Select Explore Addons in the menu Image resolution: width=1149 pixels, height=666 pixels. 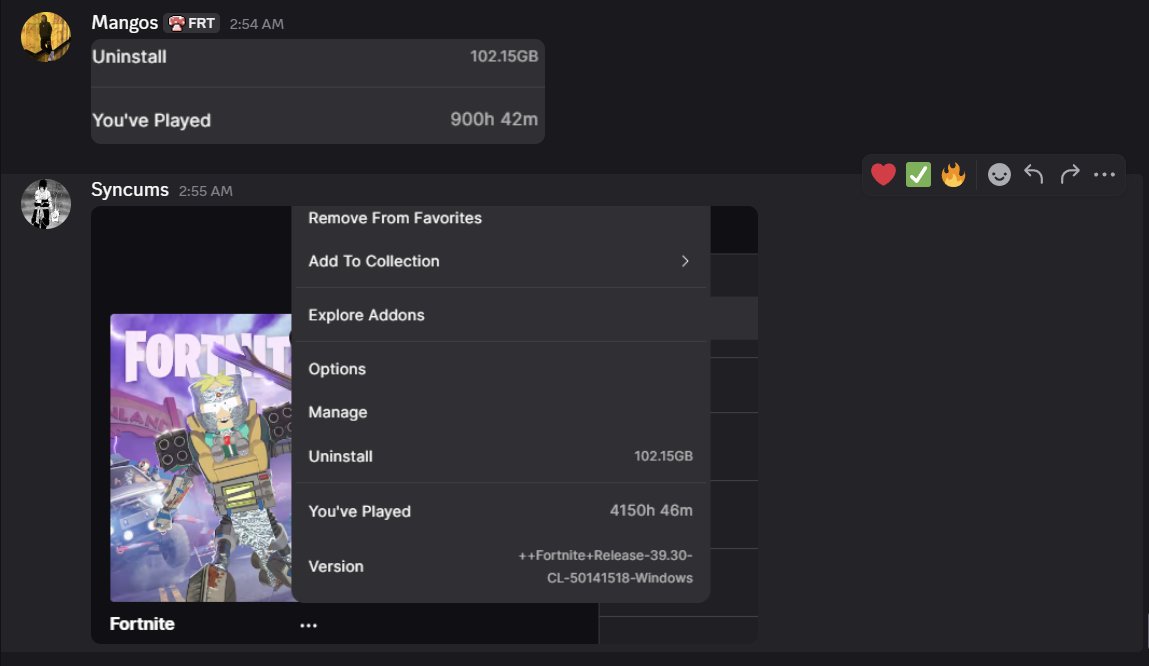point(366,315)
